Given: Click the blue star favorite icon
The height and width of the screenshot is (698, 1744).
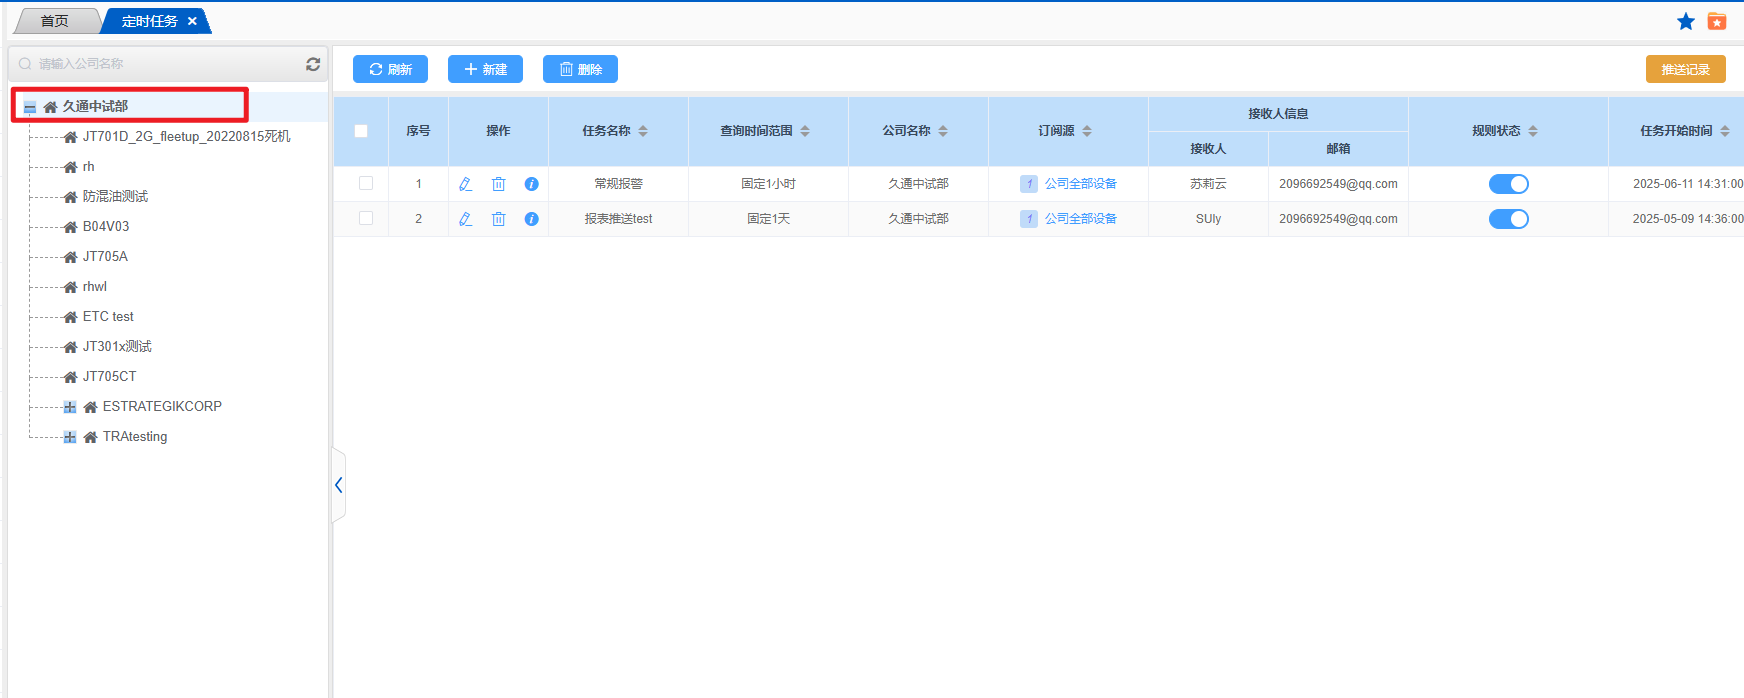Looking at the screenshot, I should coord(1686,22).
